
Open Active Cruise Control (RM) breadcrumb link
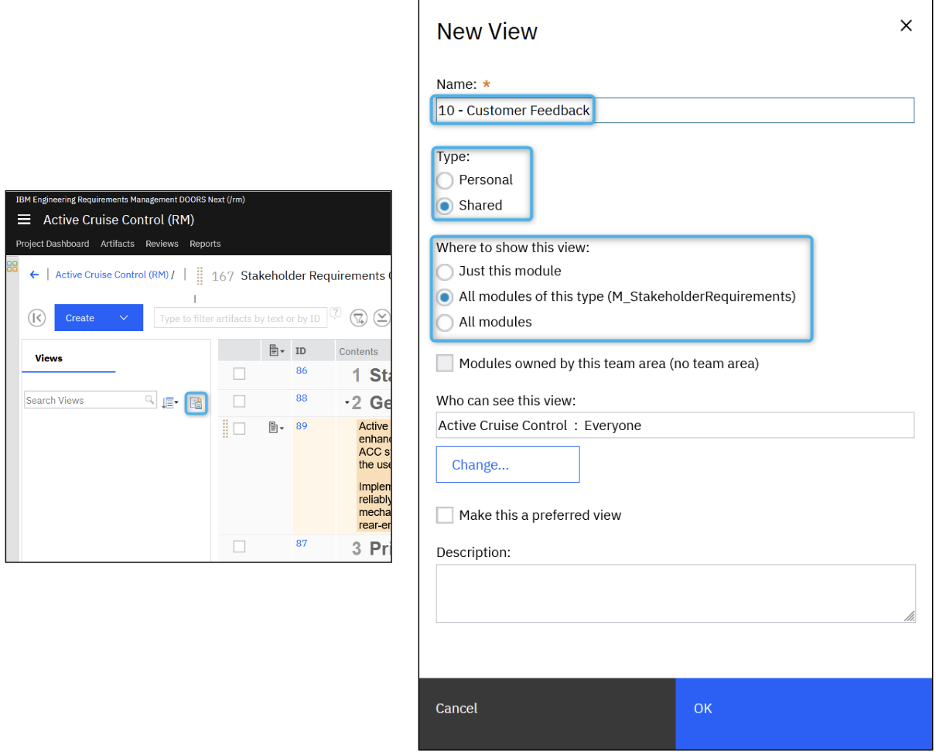pos(112,275)
